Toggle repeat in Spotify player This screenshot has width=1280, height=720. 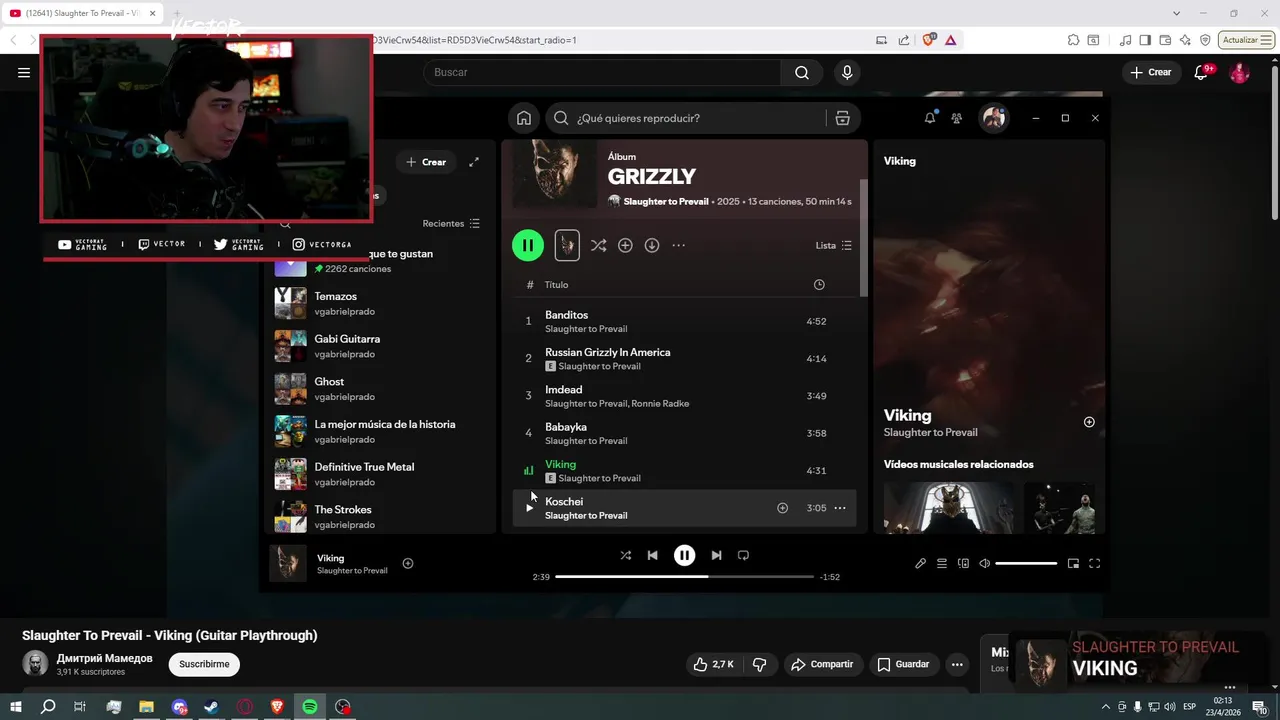pyautogui.click(x=743, y=555)
